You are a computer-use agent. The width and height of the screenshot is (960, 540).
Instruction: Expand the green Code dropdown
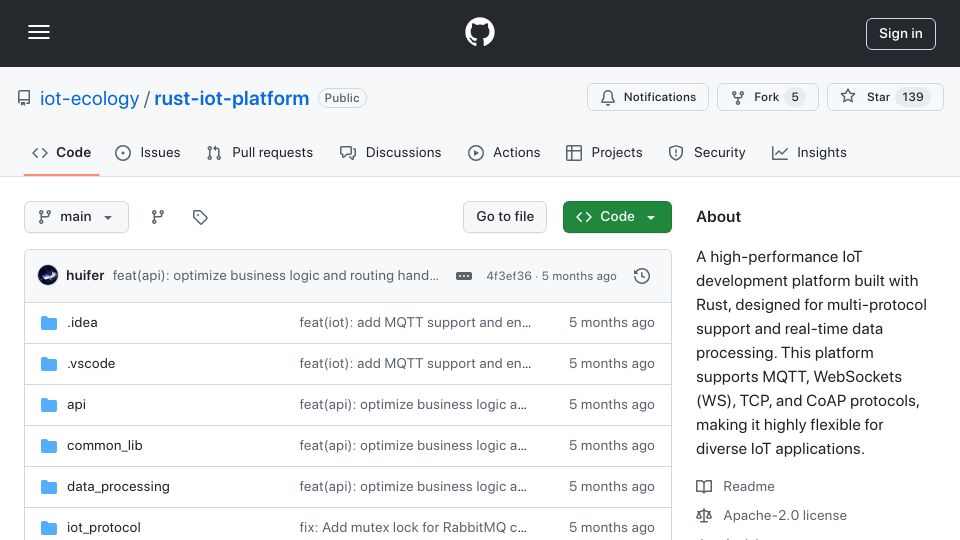click(x=617, y=217)
